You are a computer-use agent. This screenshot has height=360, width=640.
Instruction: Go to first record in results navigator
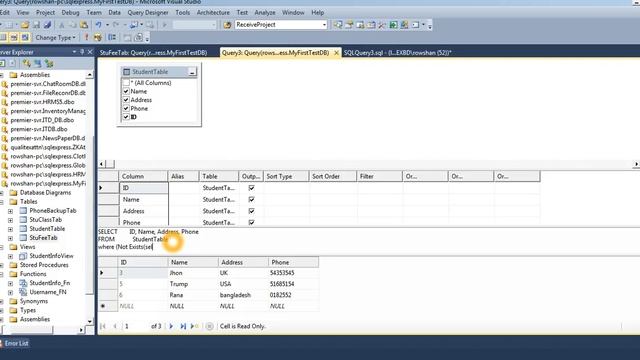[x=103, y=326]
